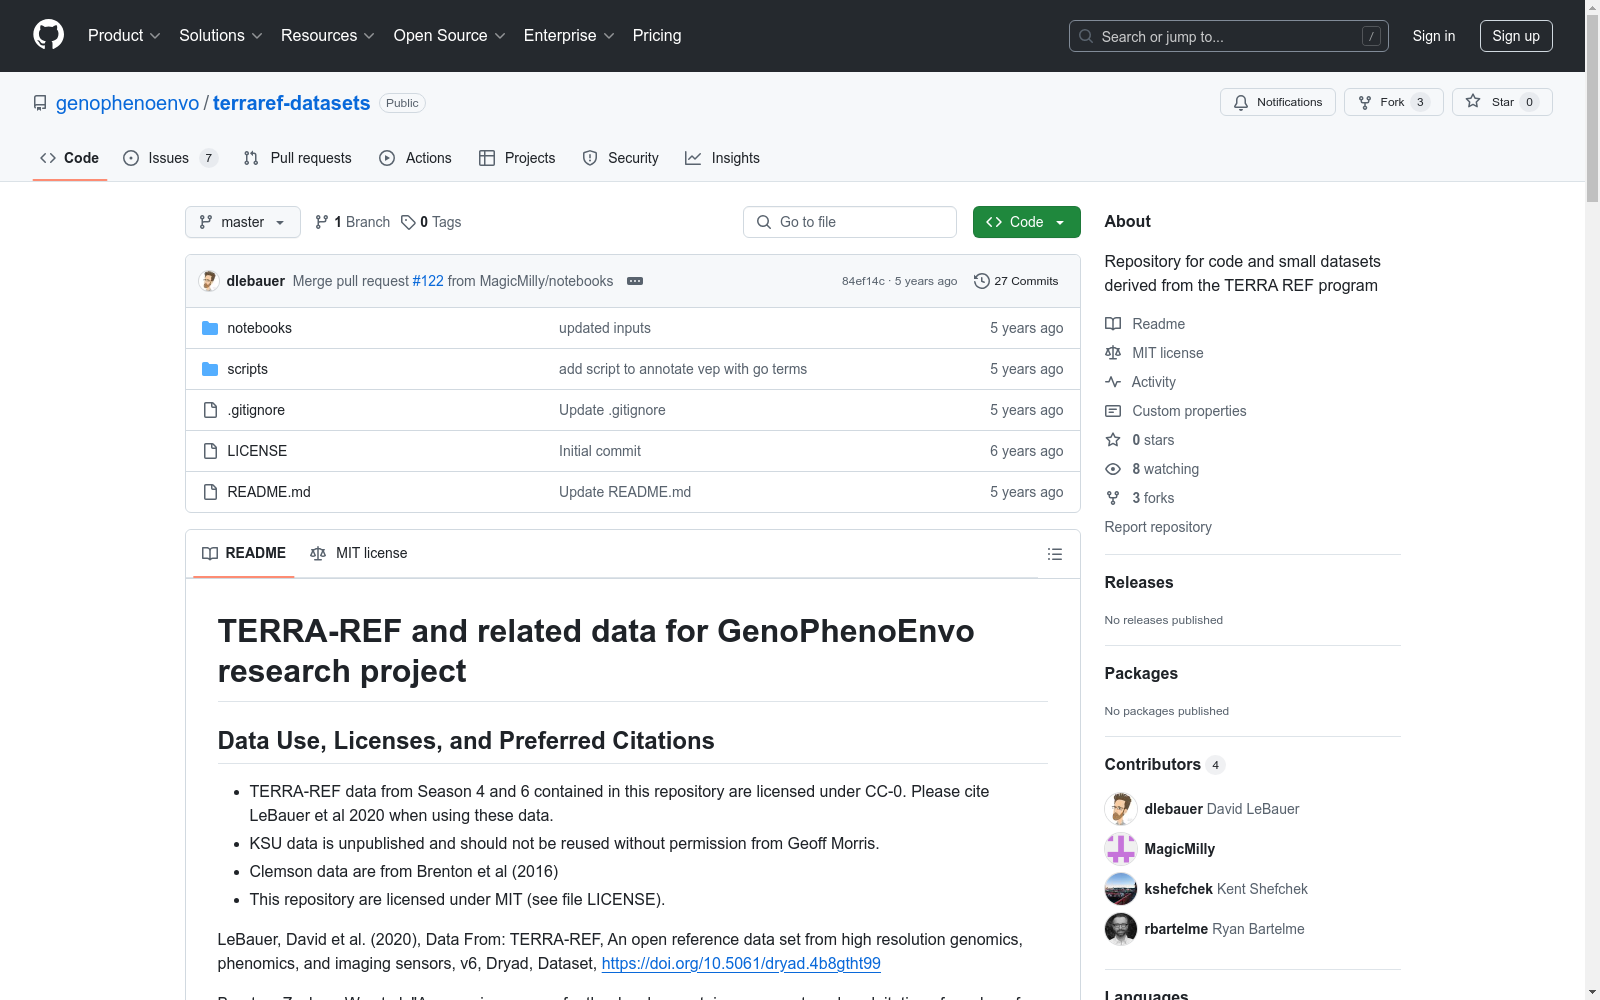Expand the Resources menu

[x=328, y=35]
